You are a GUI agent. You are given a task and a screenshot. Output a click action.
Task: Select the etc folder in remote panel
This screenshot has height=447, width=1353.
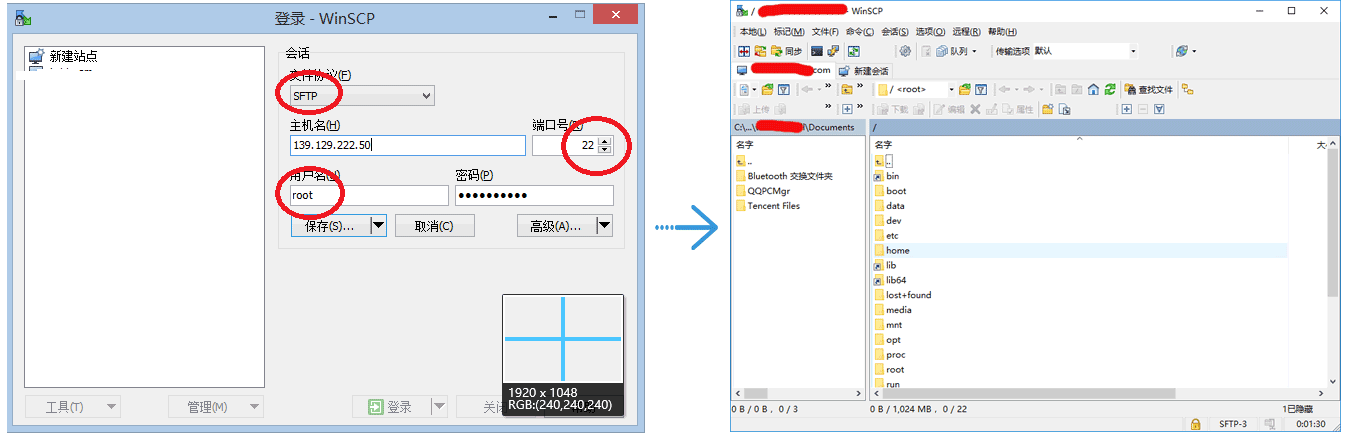click(892, 236)
